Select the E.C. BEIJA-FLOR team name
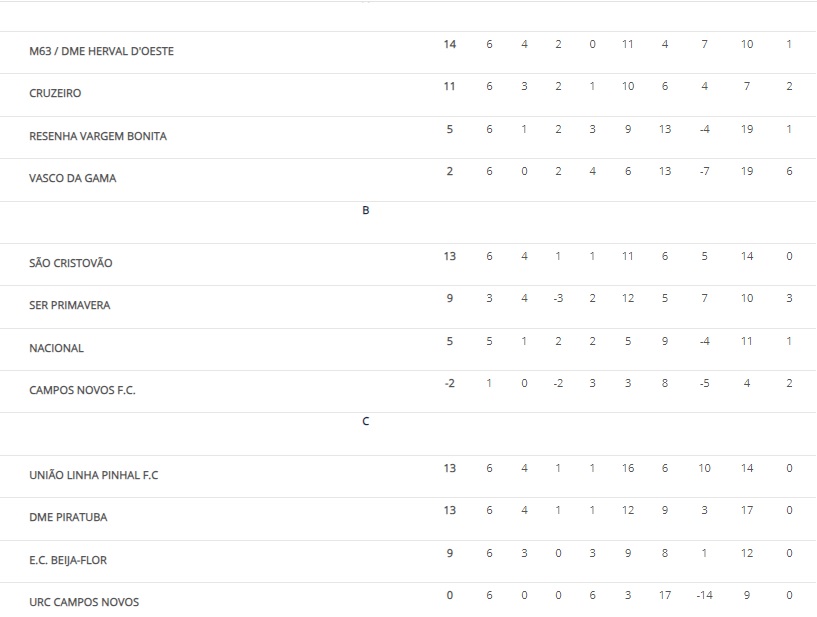 pos(68,560)
